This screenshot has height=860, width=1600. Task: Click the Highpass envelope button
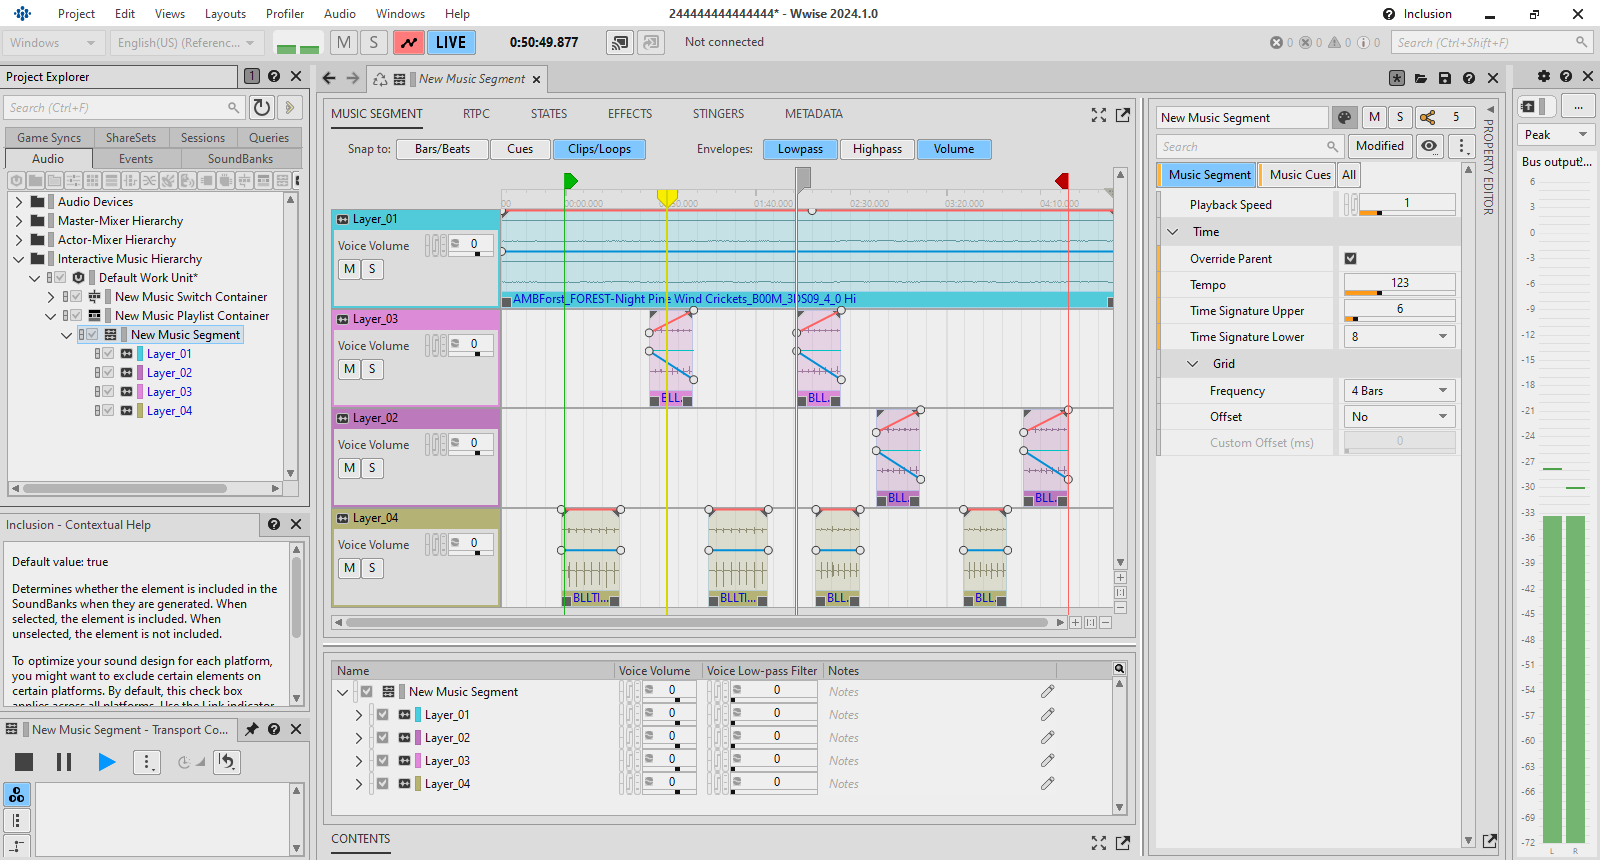(x=877, y=149)
